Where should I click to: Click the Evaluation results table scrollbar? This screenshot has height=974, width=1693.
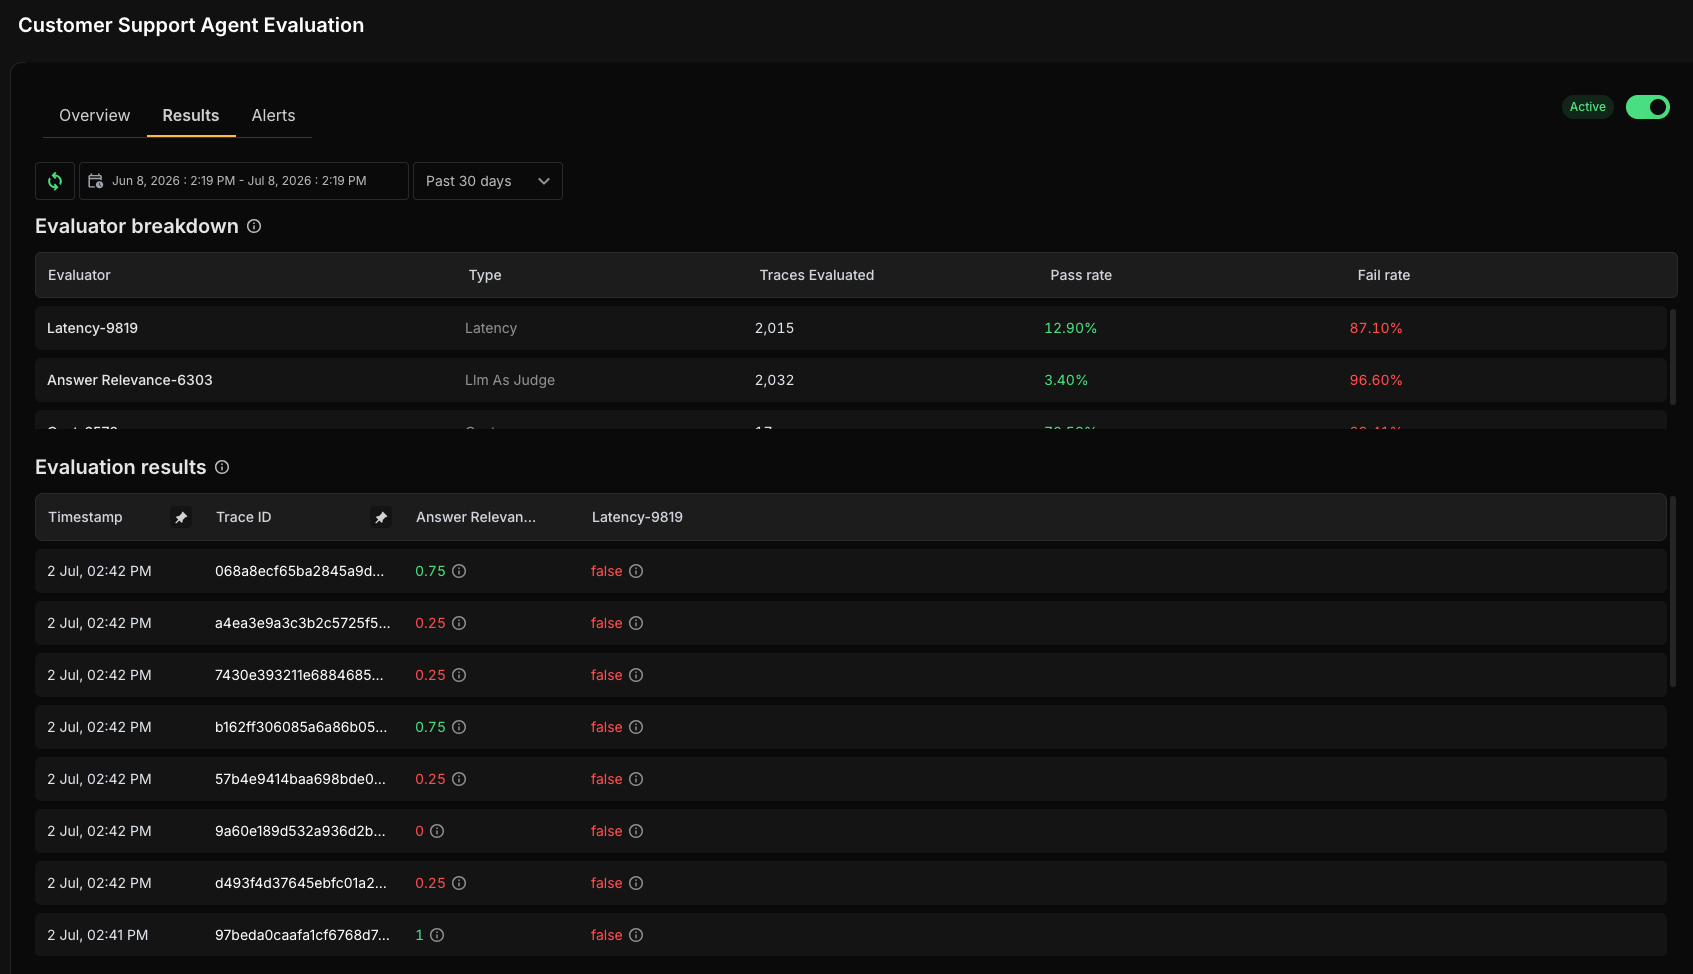(1673, 592)
